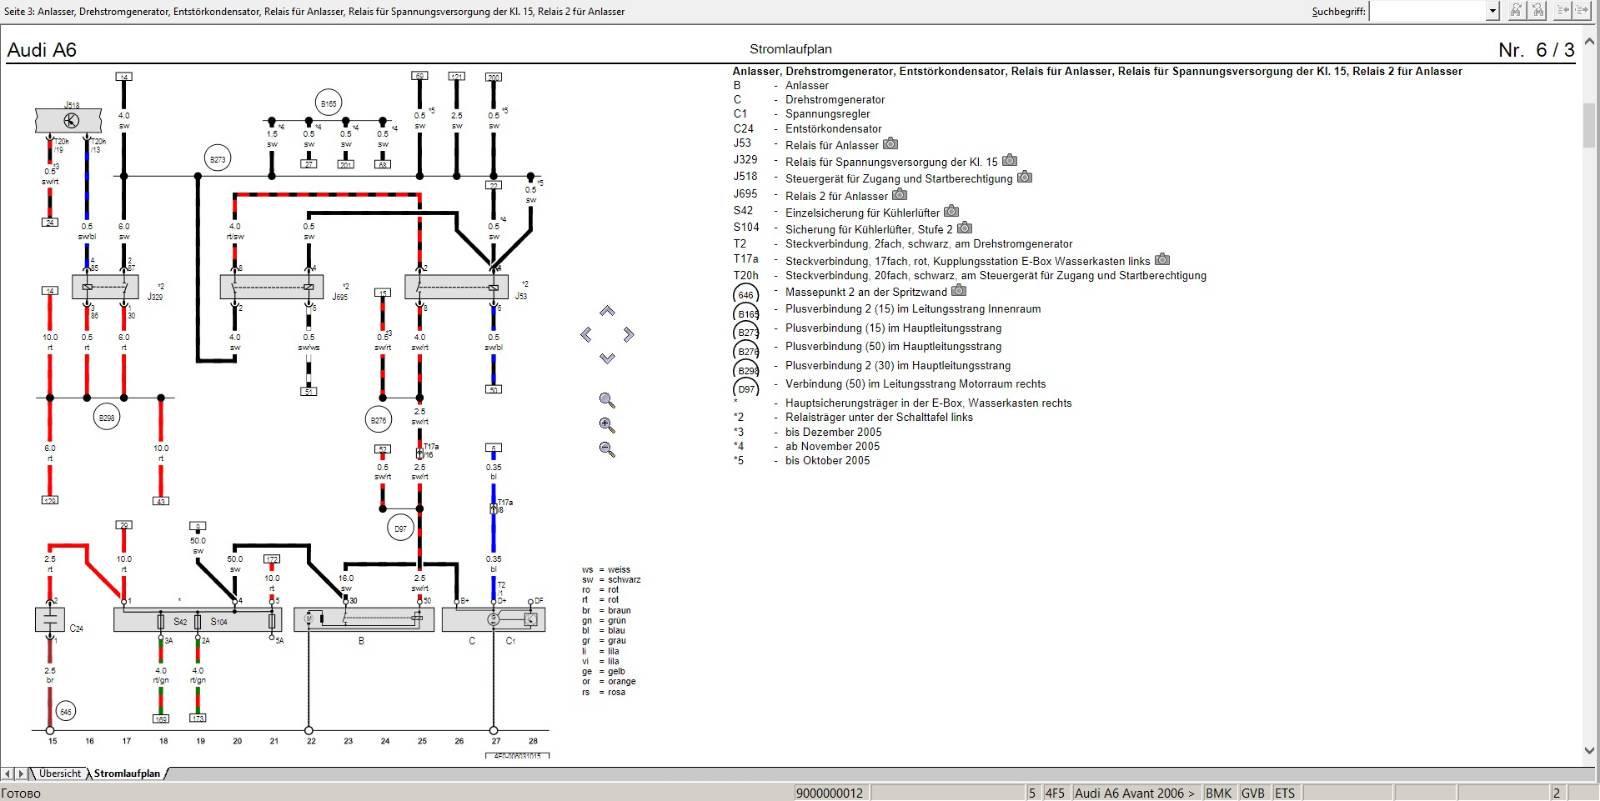Zoom out with the minus magnifier
The width and height of the screenshot is (1600, 801).
pos(607,450)
